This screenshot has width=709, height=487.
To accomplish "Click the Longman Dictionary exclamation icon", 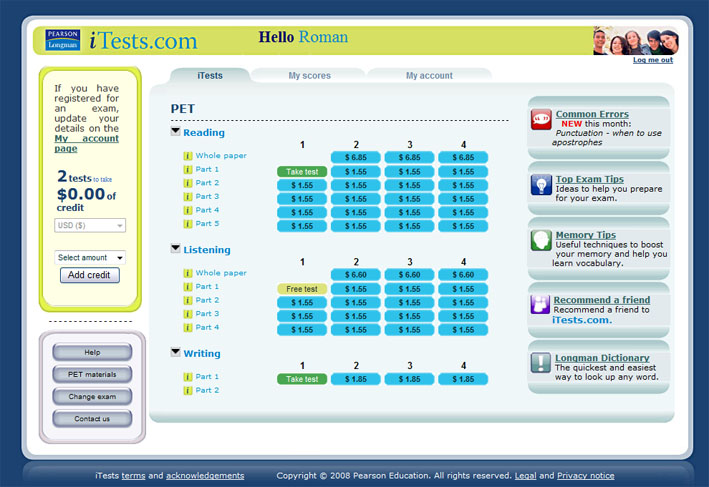I will coord(541,362).
